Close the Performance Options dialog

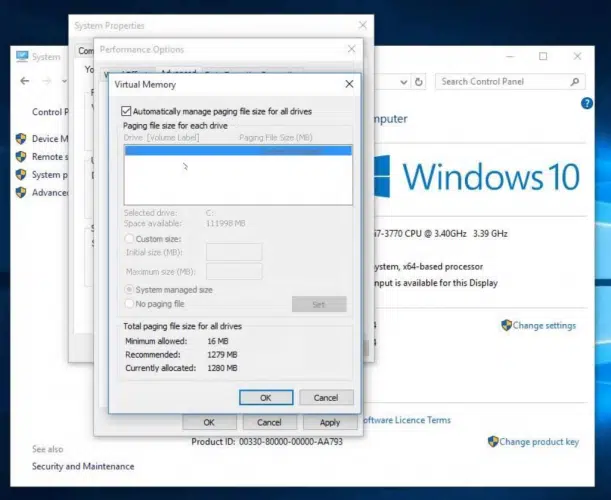click(x=351, y=49)
